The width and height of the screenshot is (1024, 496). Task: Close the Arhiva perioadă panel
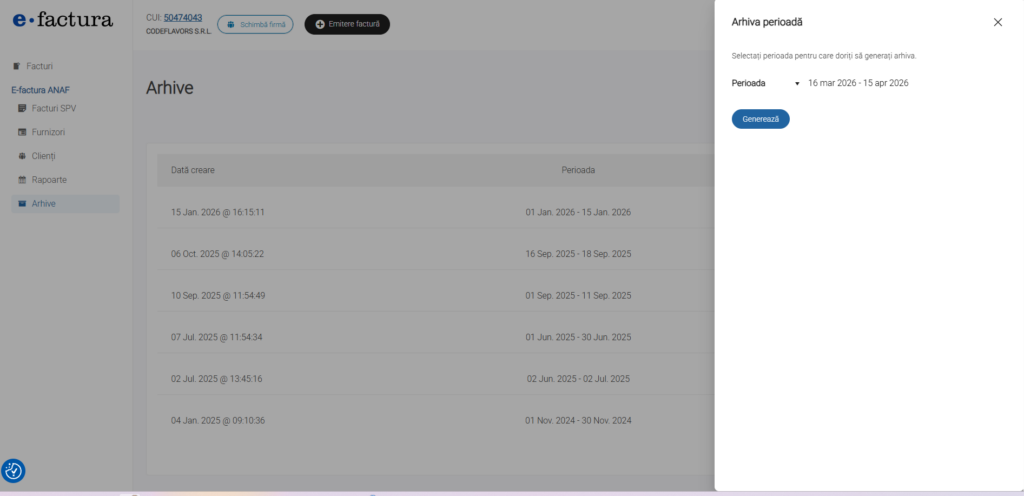point(997,22)
